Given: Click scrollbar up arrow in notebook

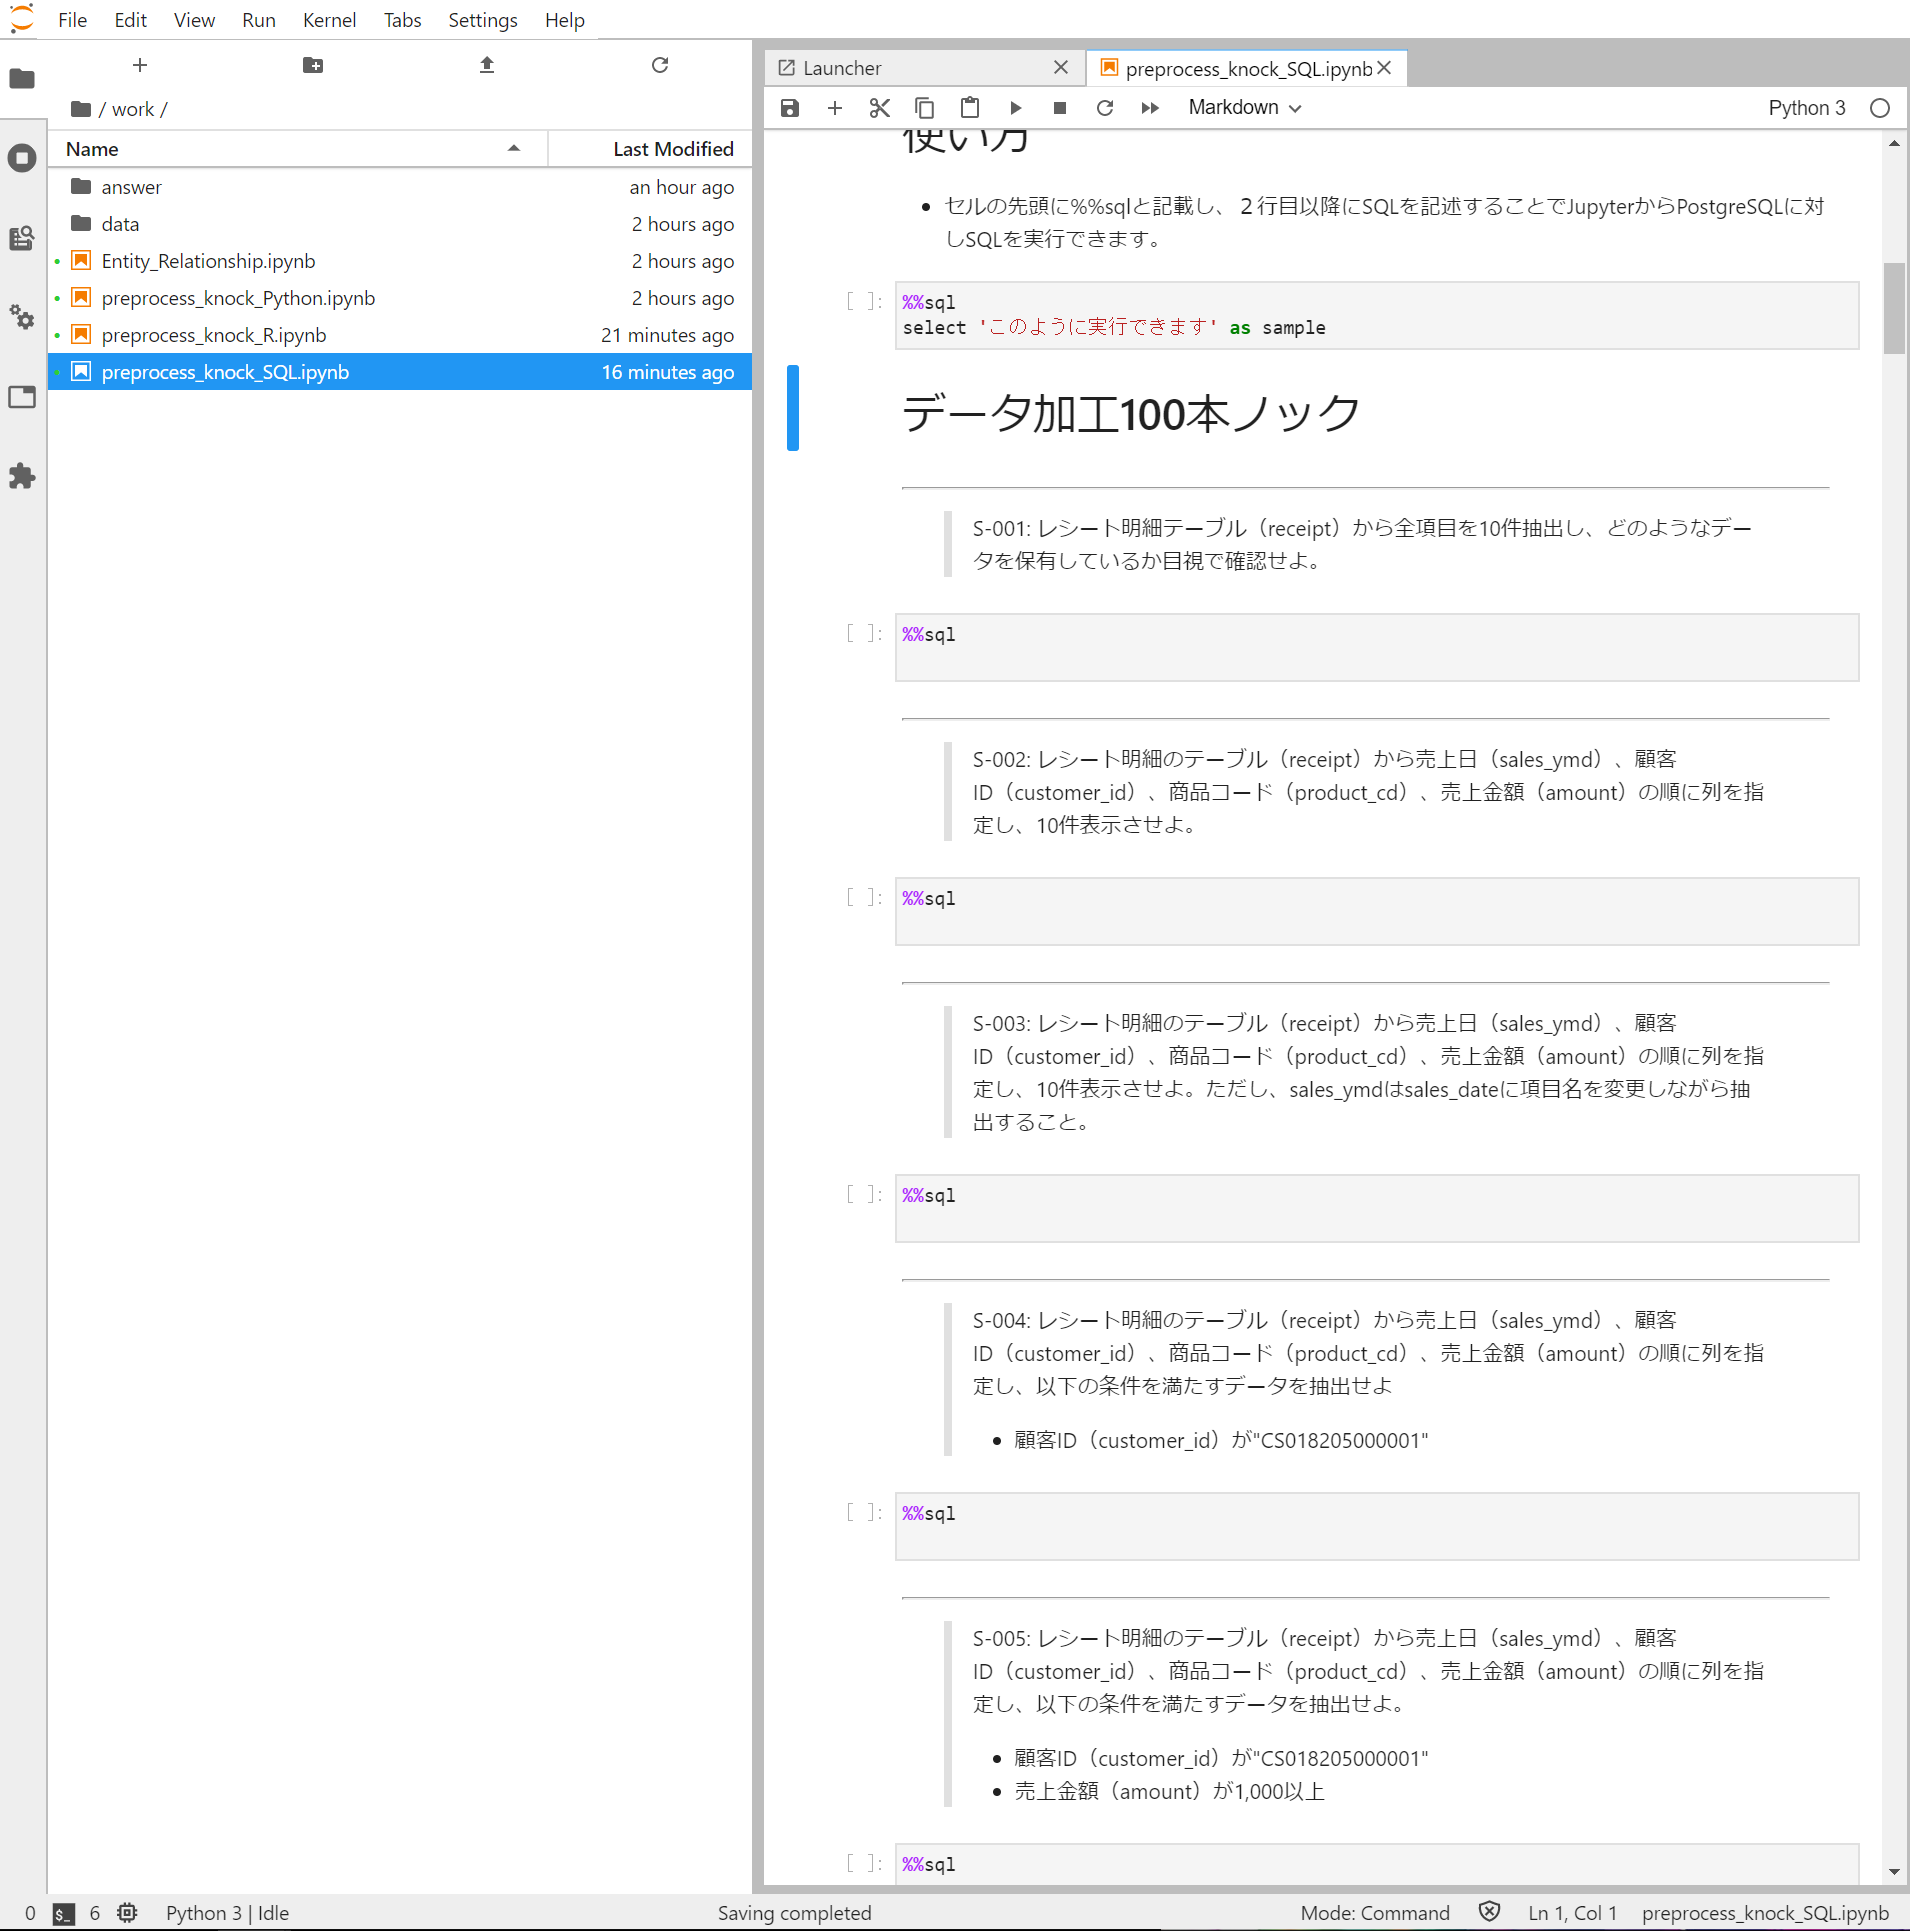Looking at the screenshot, I should coord(1894,143).
